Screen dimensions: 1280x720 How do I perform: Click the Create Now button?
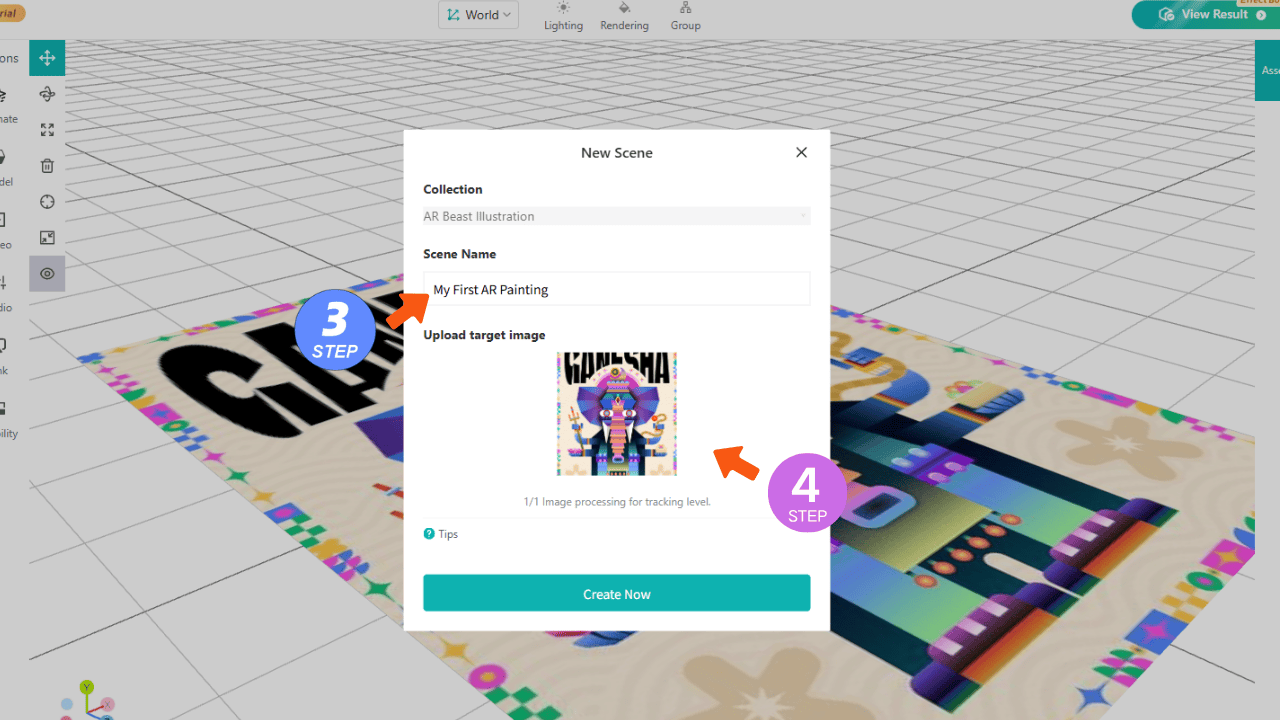(x=616, y=593)
